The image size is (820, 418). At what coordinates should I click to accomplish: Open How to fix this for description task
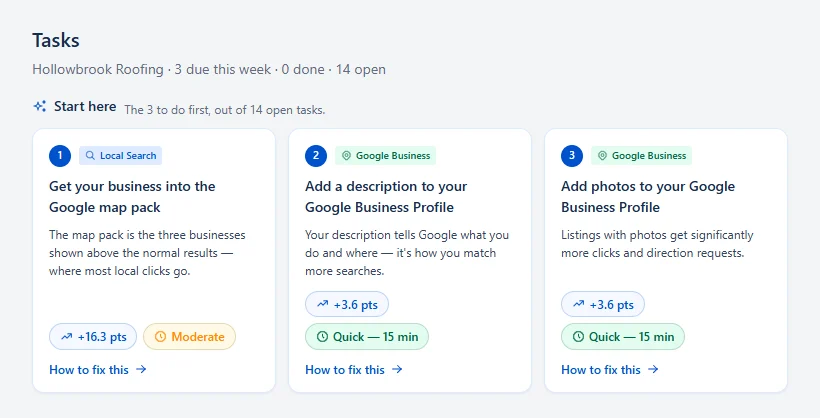point(354,369)
